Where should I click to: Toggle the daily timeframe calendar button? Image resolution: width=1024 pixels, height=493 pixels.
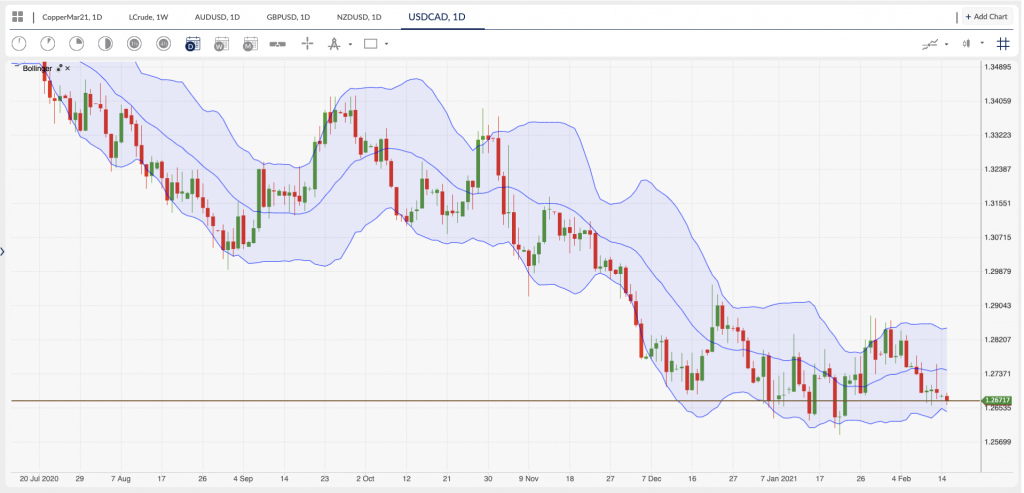point(193,44)
